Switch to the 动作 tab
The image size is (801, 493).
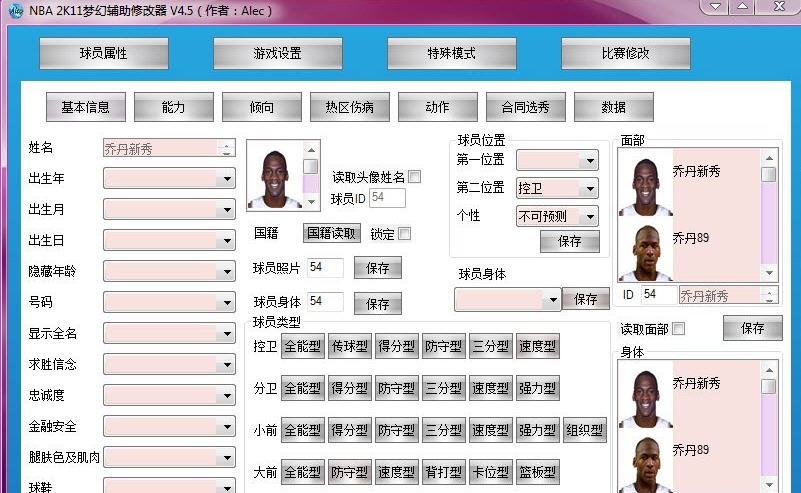pos(438,107)
